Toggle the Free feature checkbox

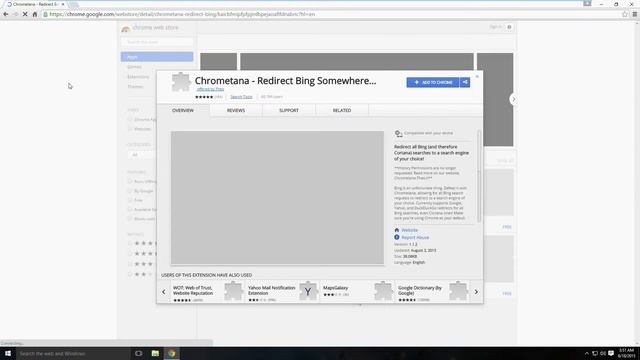pos(130,200)
